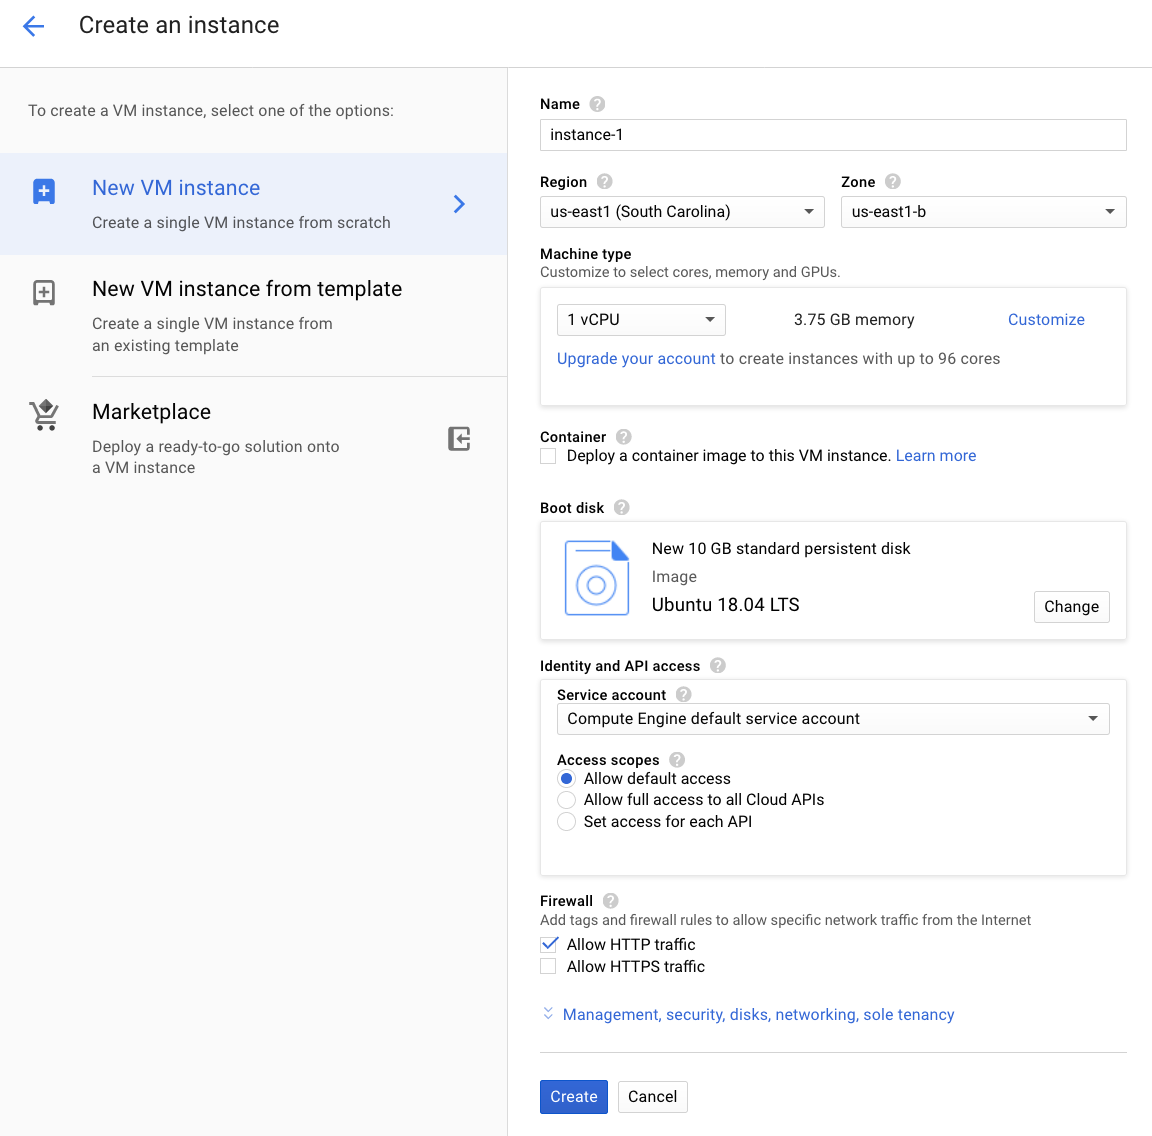The height and width of the screenshot is (1136, 1152).
Task: Click the Firewall help icon
Action: click(x=611, y=901)
